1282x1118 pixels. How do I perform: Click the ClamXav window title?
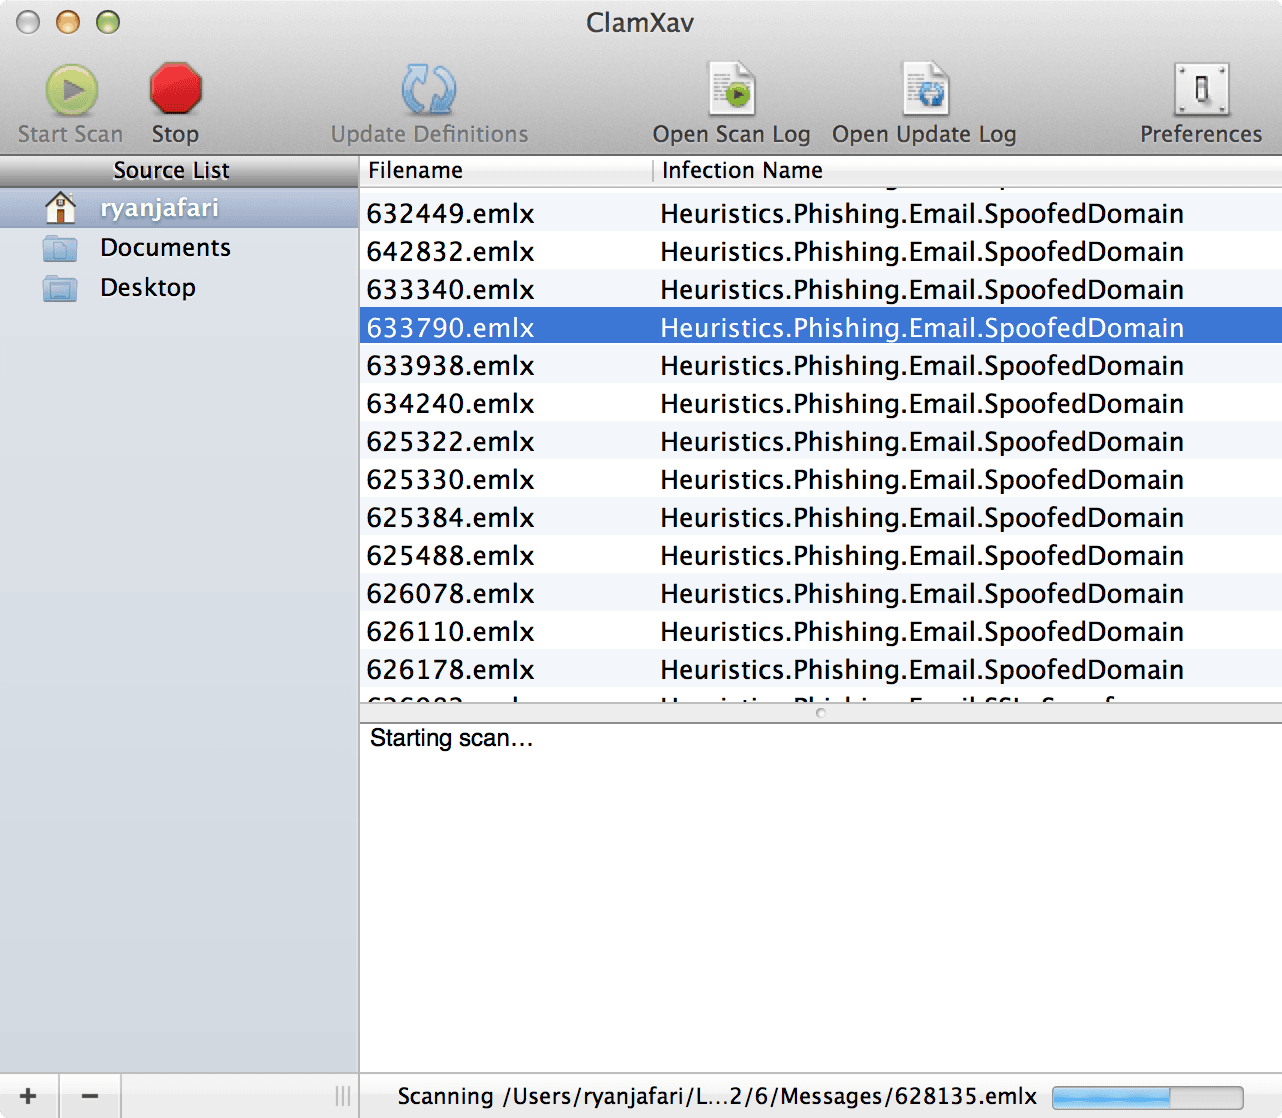(640, 22)
